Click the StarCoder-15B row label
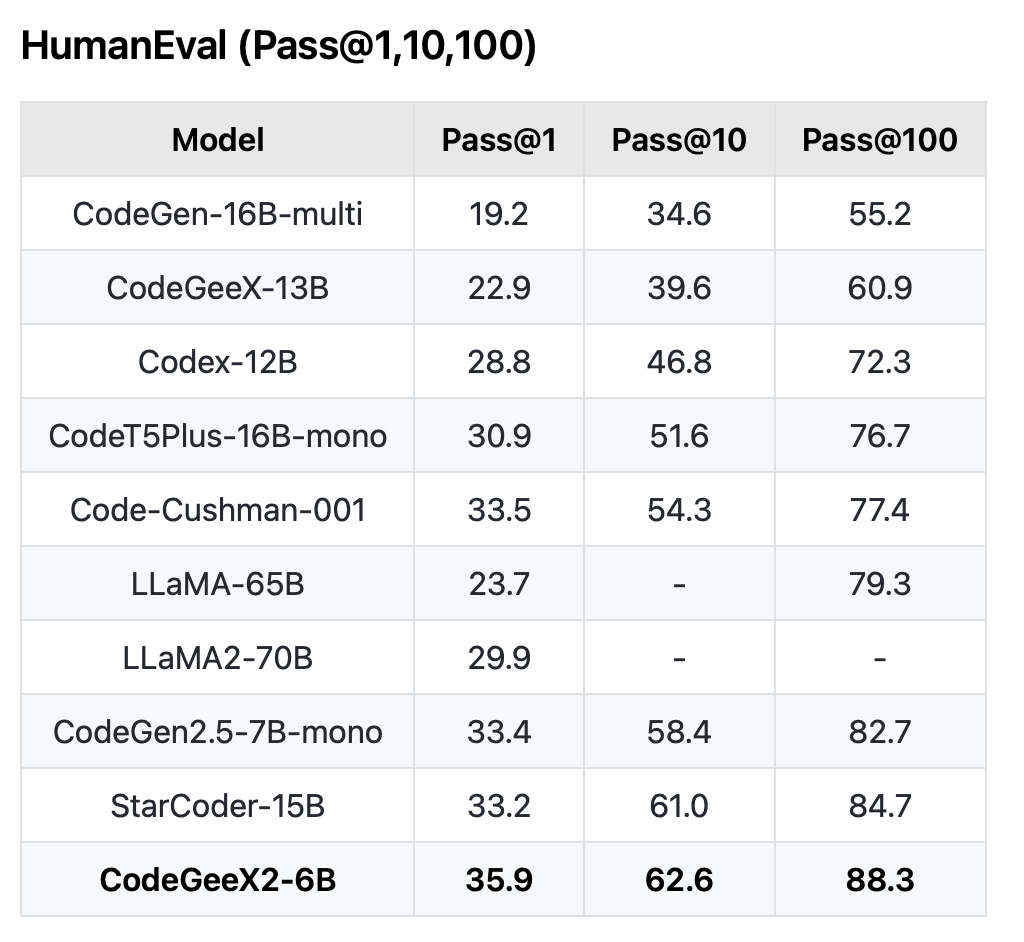This screenshot has height=942, width=1024. [x=218, y=806]
